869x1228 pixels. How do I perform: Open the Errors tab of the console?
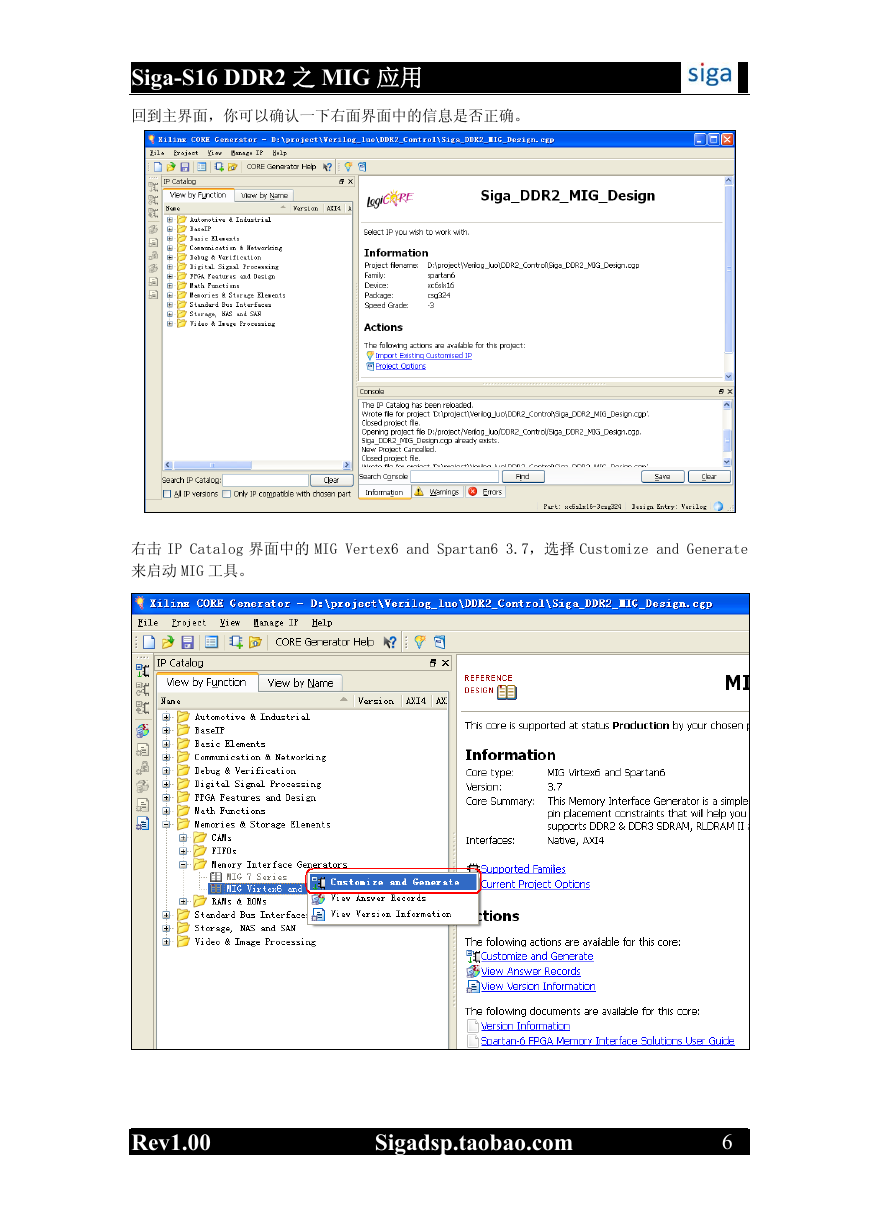486,492
